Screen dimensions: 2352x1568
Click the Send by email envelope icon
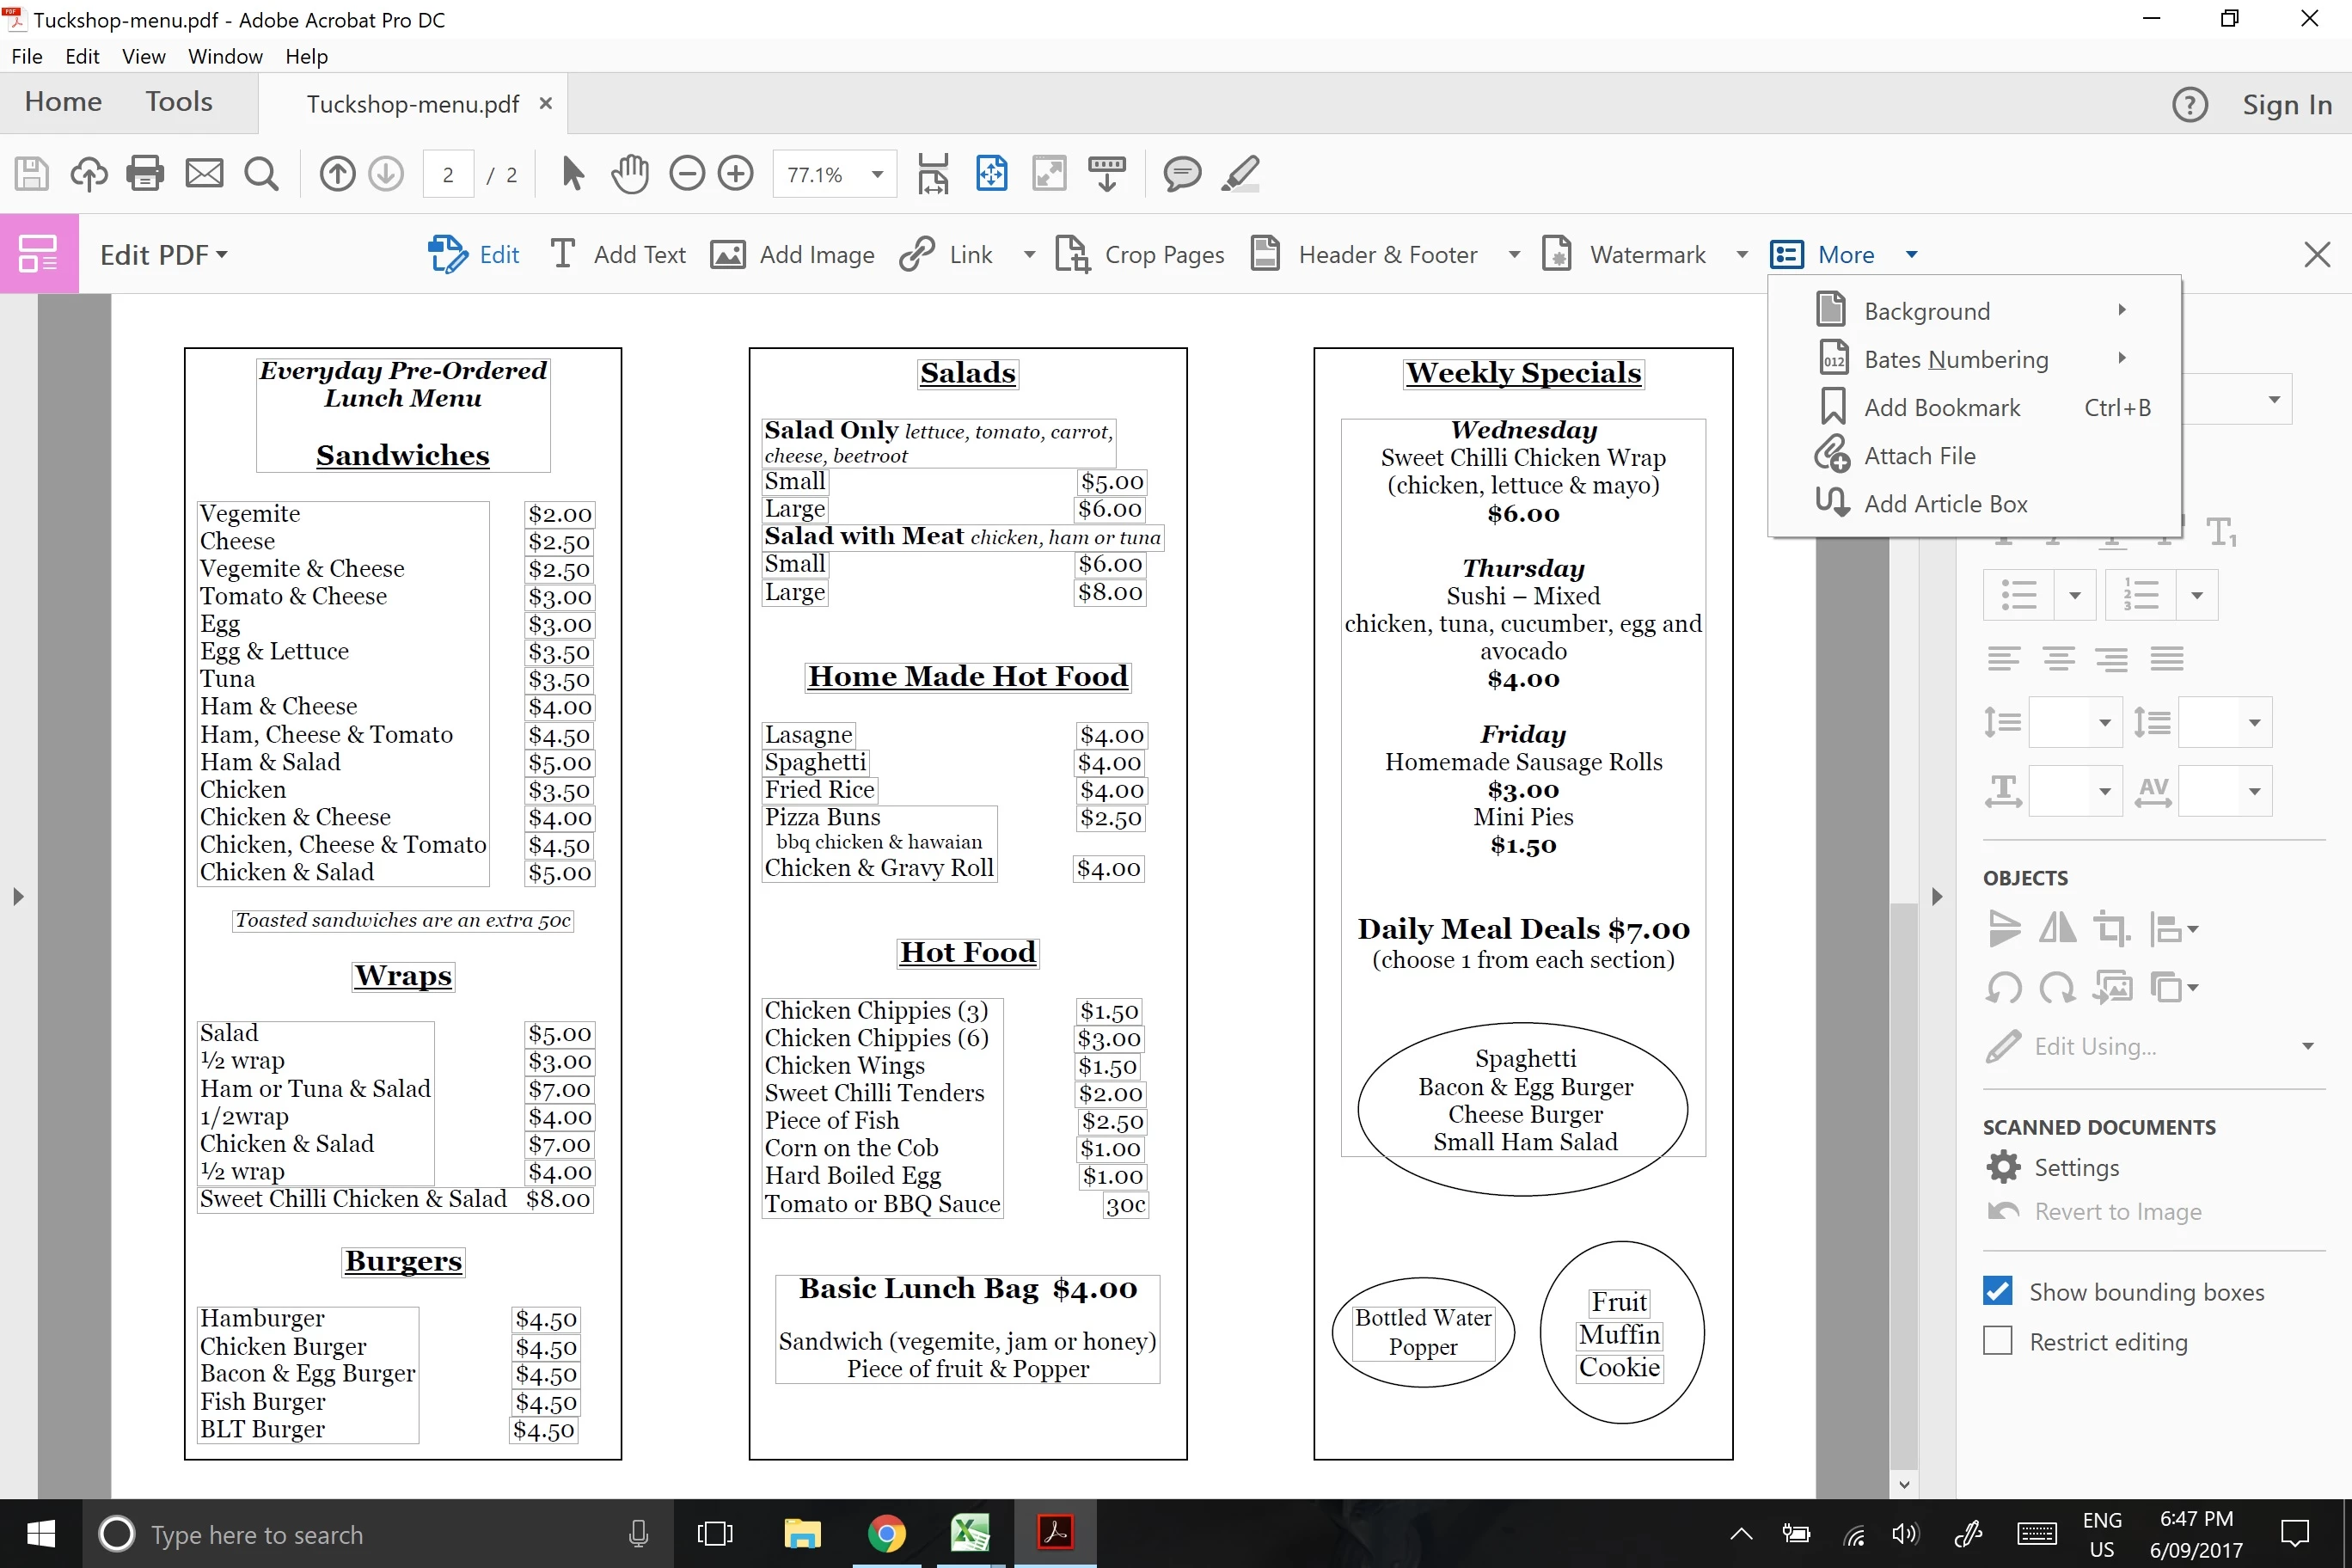[x=204, y=174]
